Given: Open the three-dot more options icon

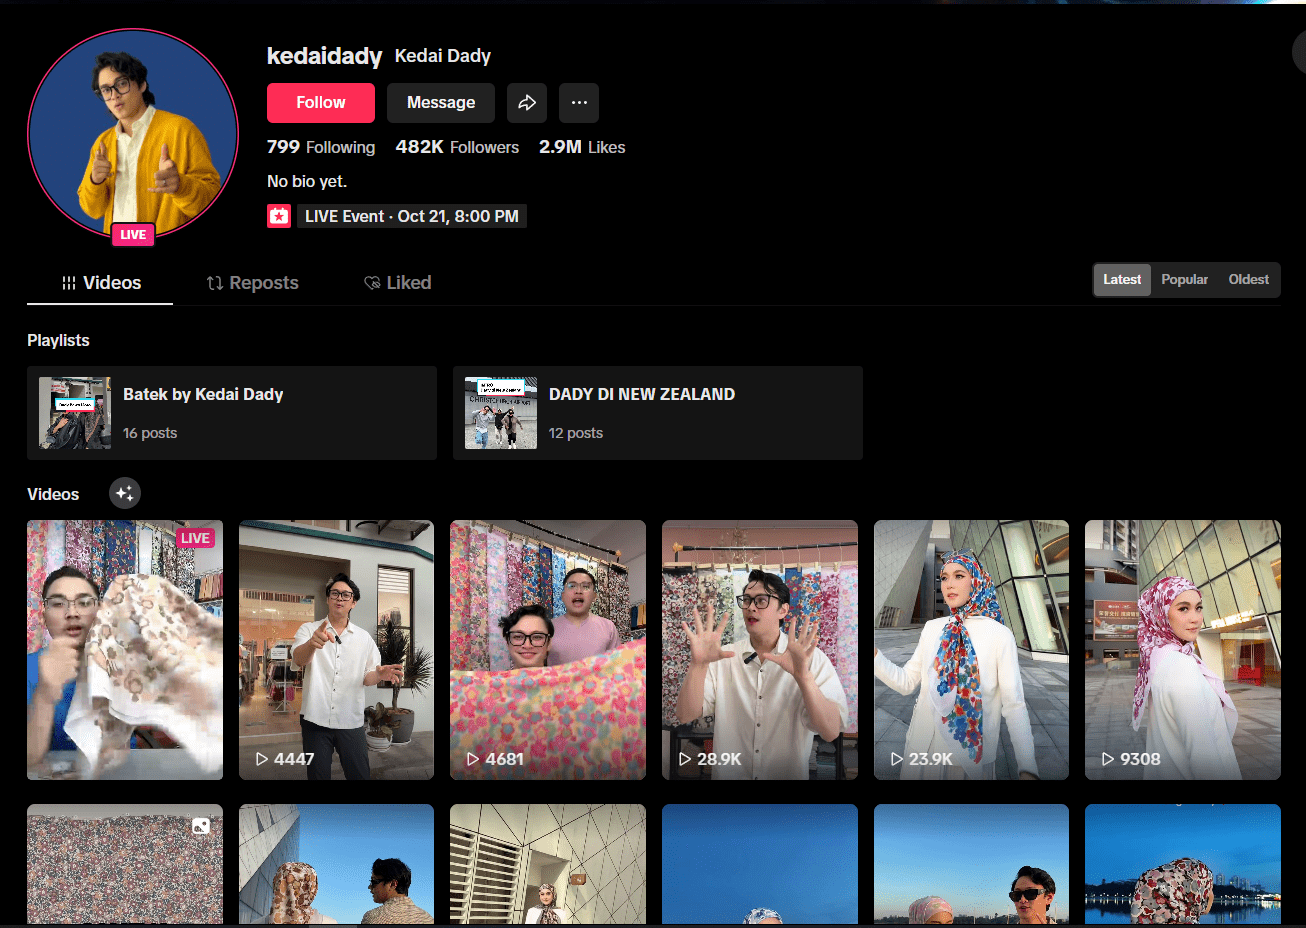Looking at the screenshot, I should click(579, 102).
